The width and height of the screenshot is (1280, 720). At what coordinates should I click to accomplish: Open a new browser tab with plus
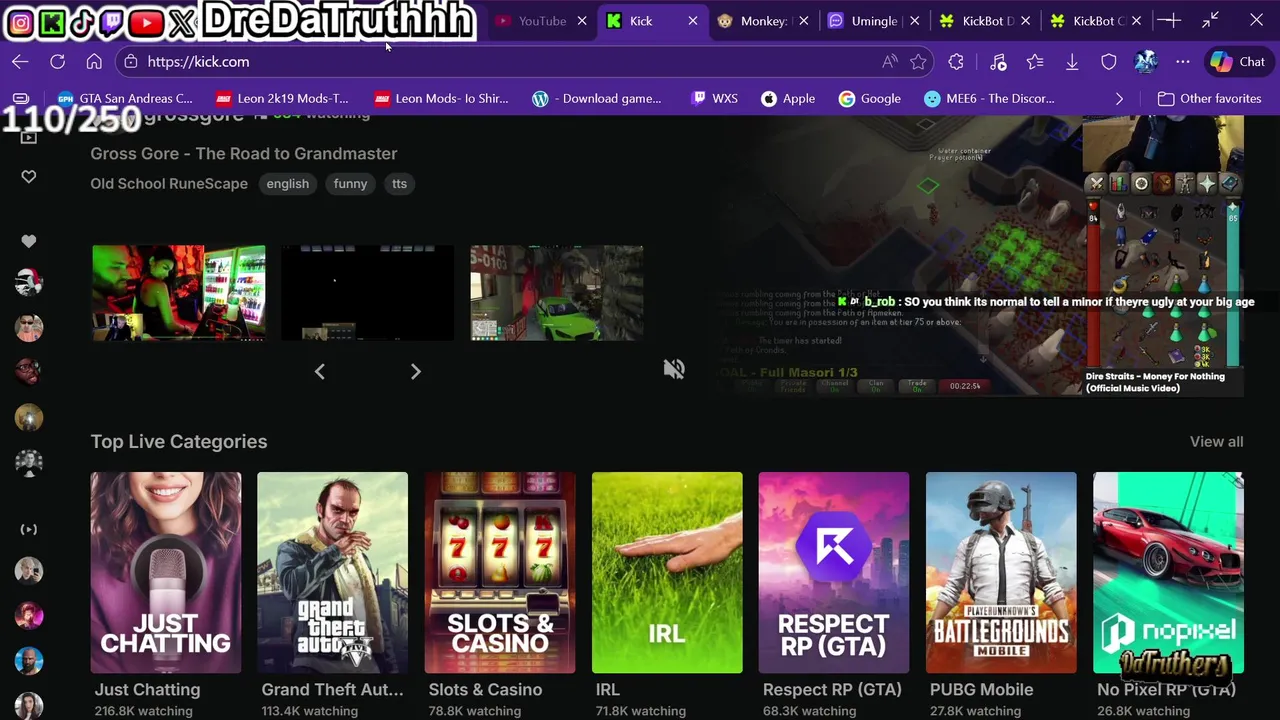coord(1172,20)
